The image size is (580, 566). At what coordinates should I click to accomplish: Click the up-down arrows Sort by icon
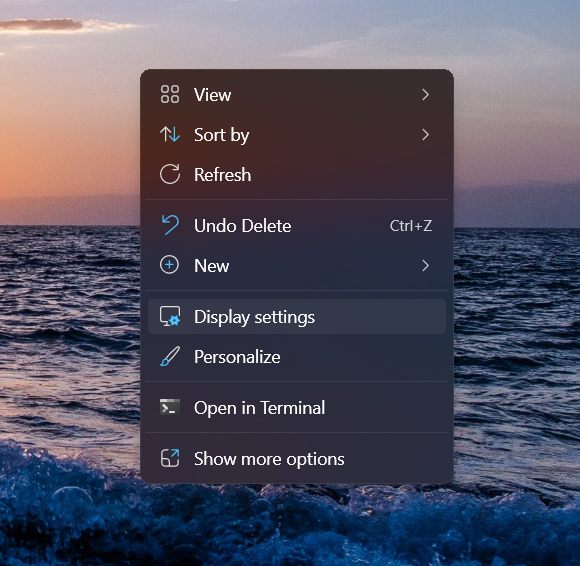tap(170, 134)
